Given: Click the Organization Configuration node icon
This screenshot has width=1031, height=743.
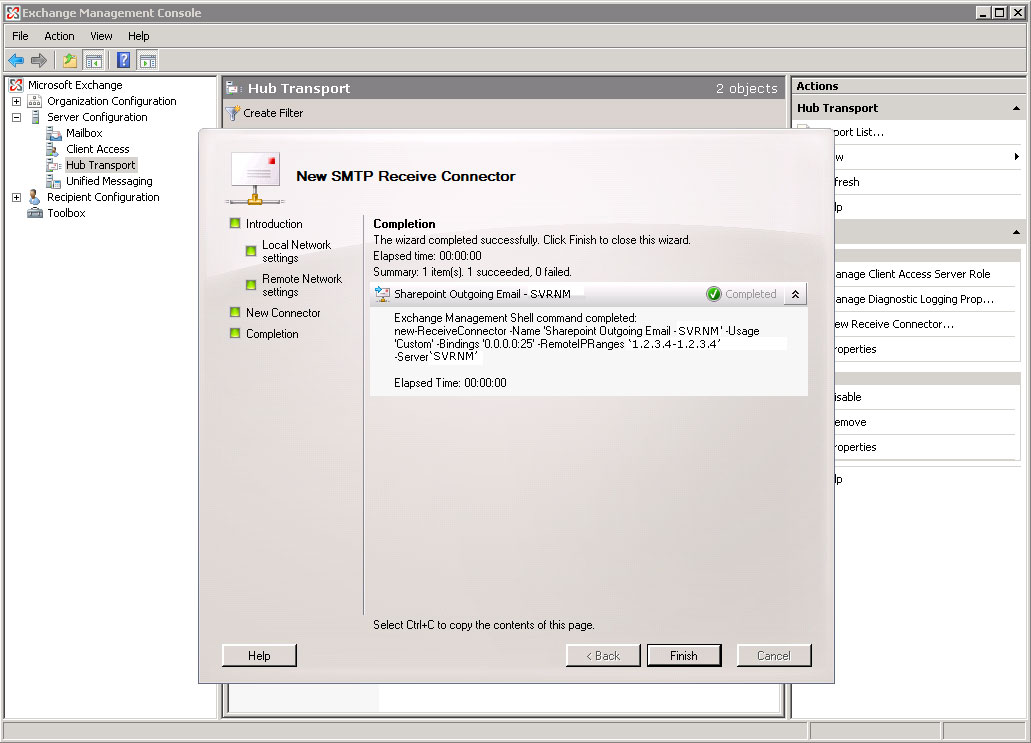Looking at the screenshot, I should point(35,101).
